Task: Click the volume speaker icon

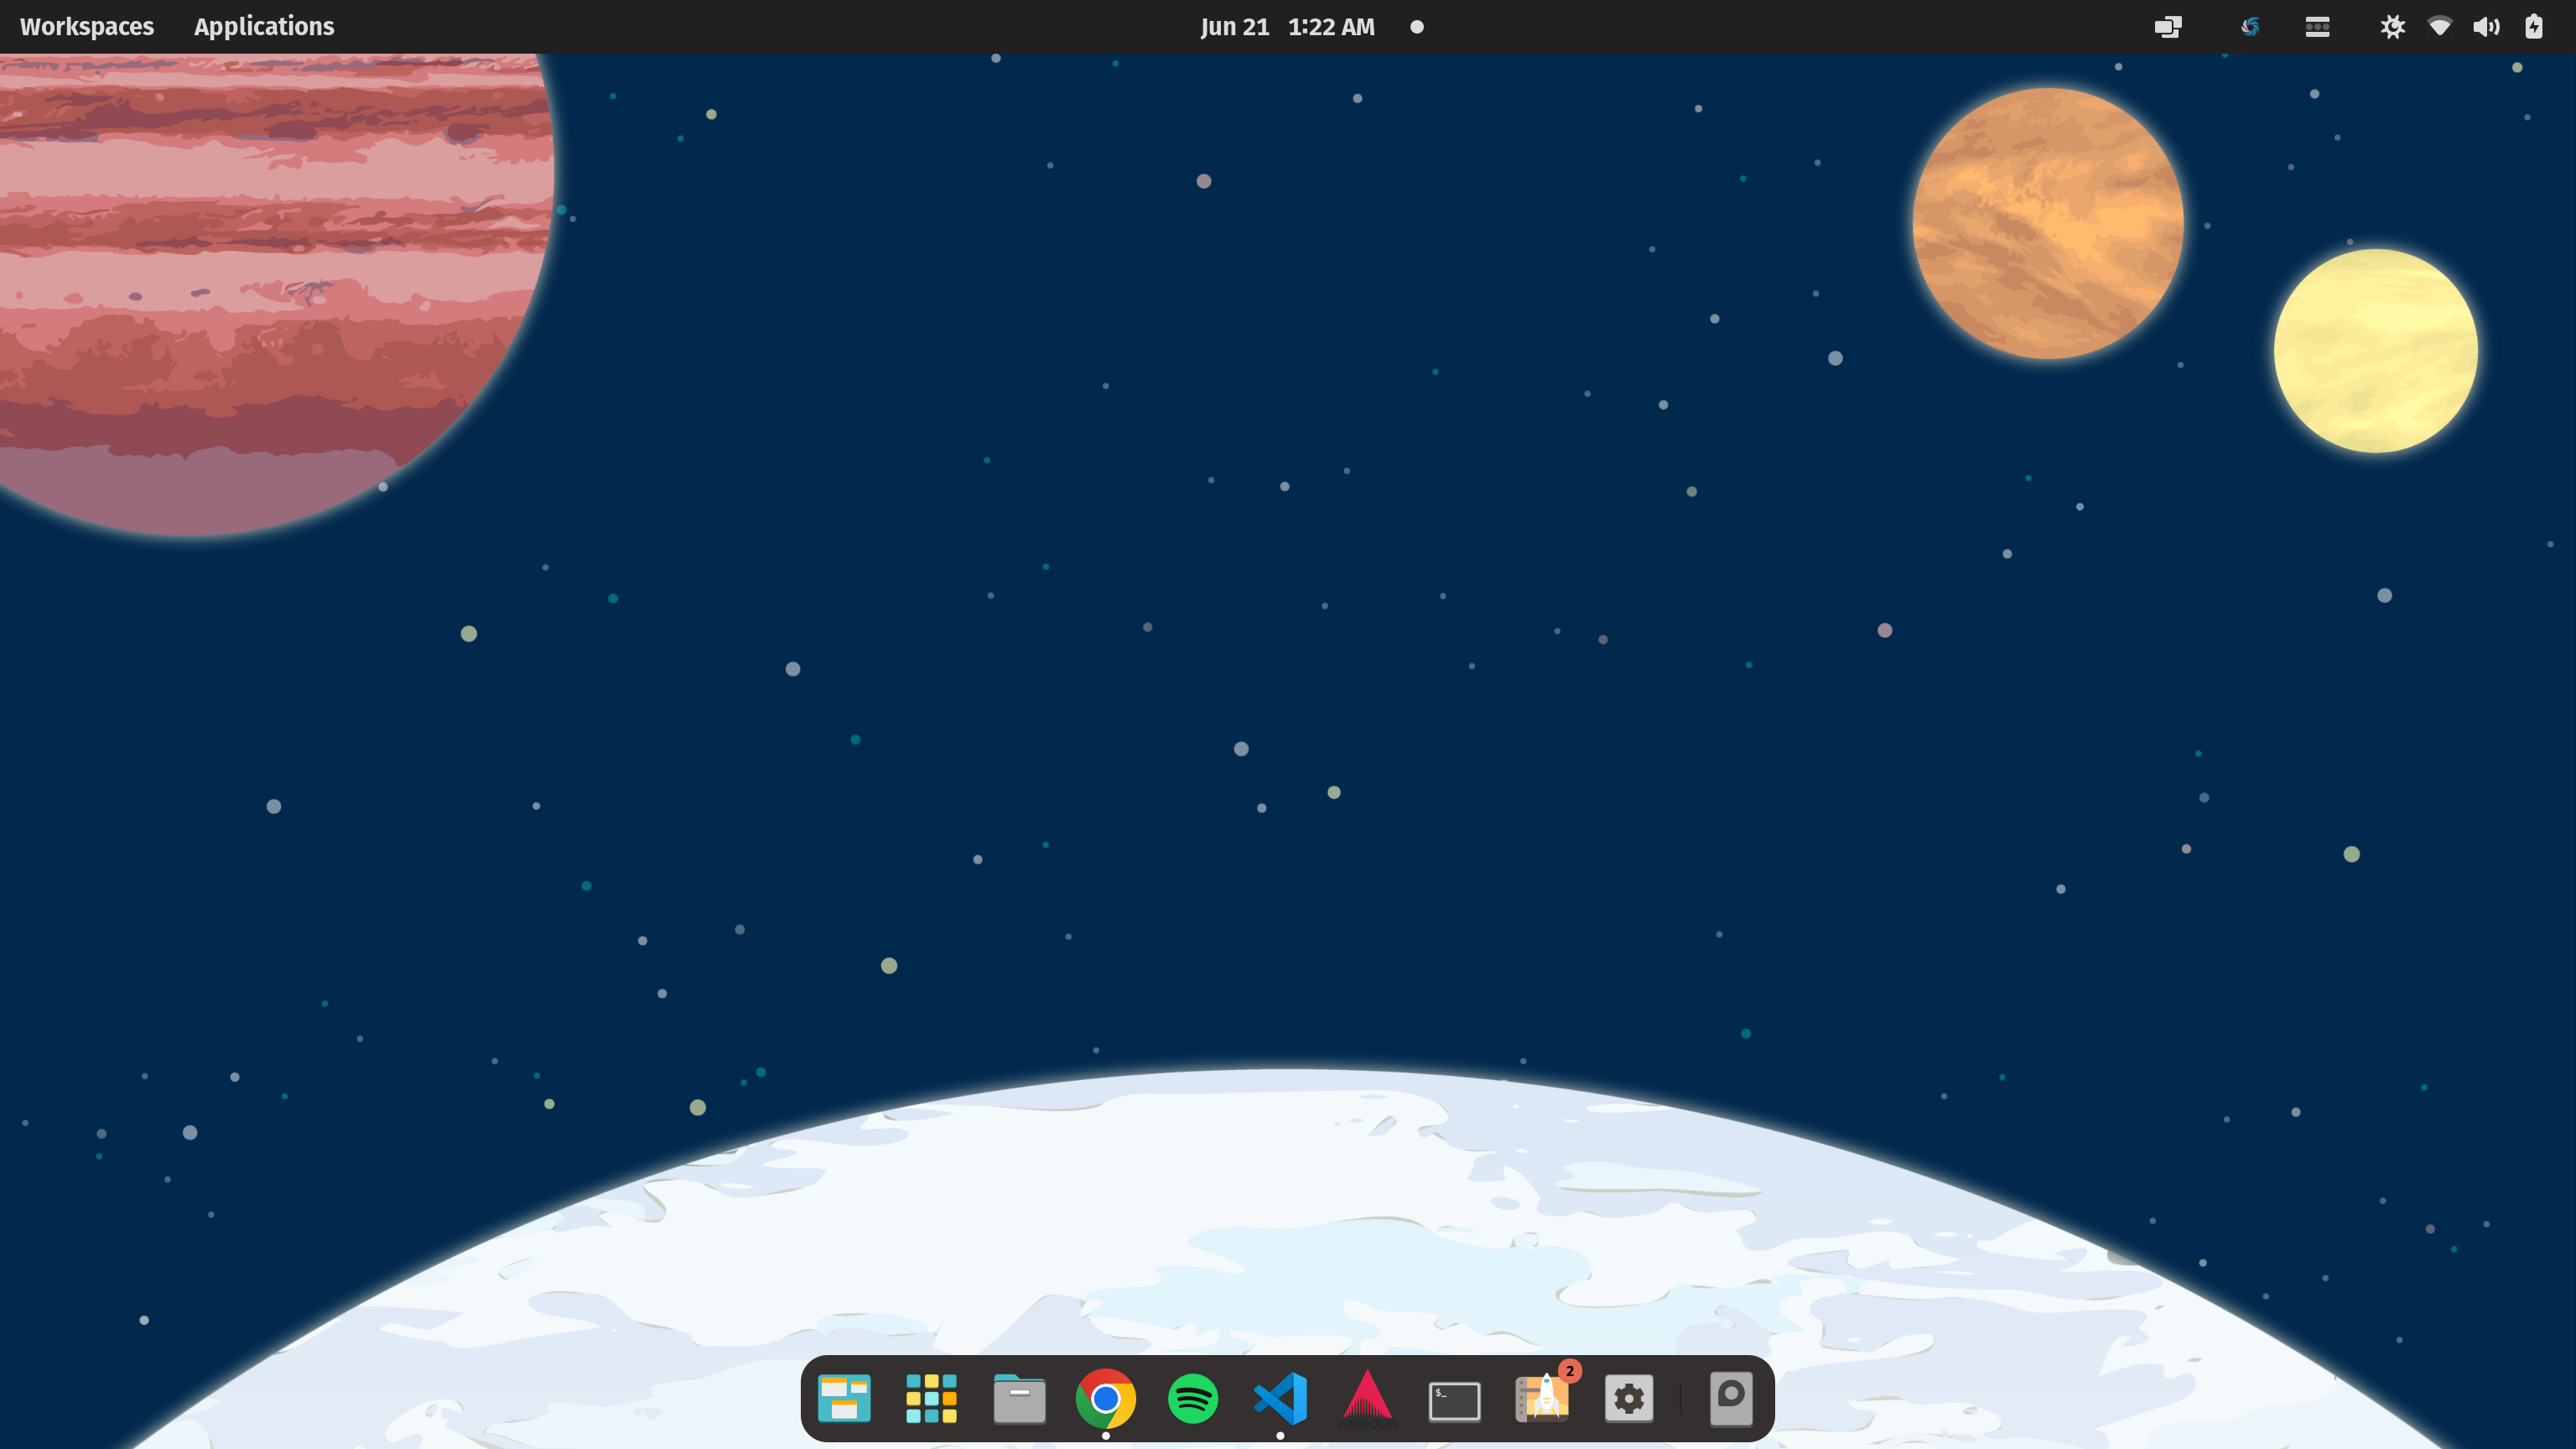Action: point(2486,27)
